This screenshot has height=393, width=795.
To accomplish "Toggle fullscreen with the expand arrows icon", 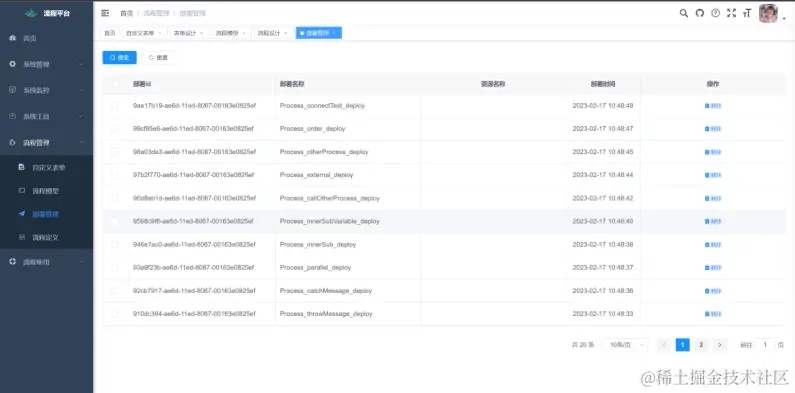I will (x=731, y=13).
